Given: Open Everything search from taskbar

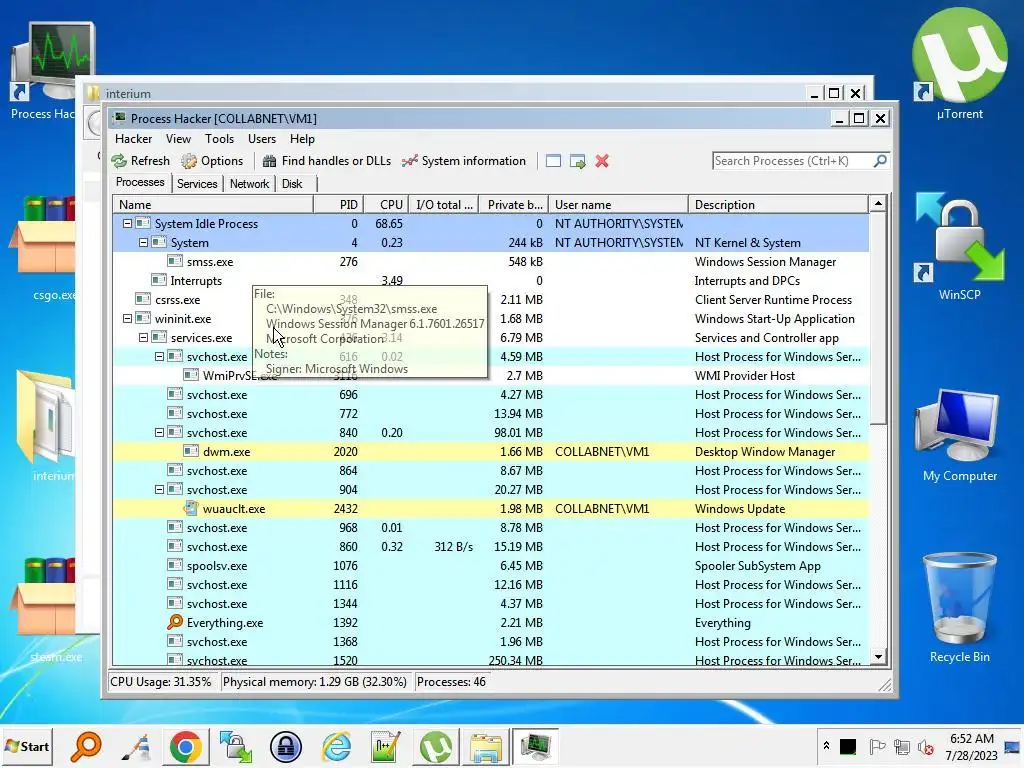Looking at the screenshot, I should (86, 746).
